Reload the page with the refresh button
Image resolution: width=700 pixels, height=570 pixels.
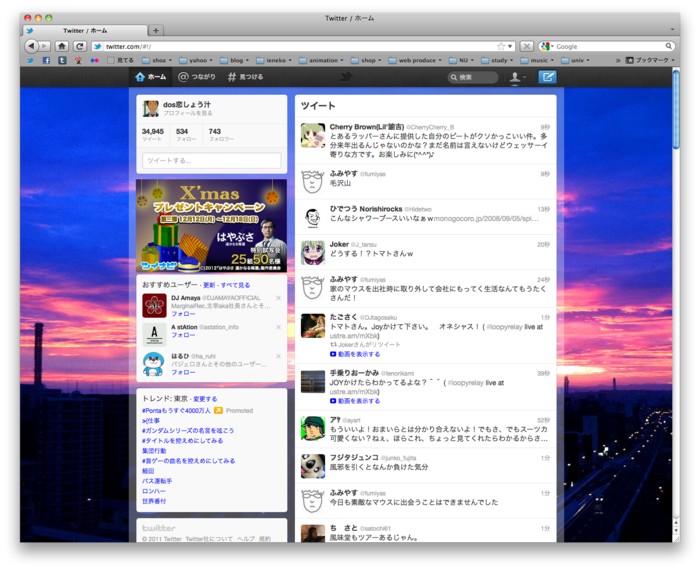point(79,46)
